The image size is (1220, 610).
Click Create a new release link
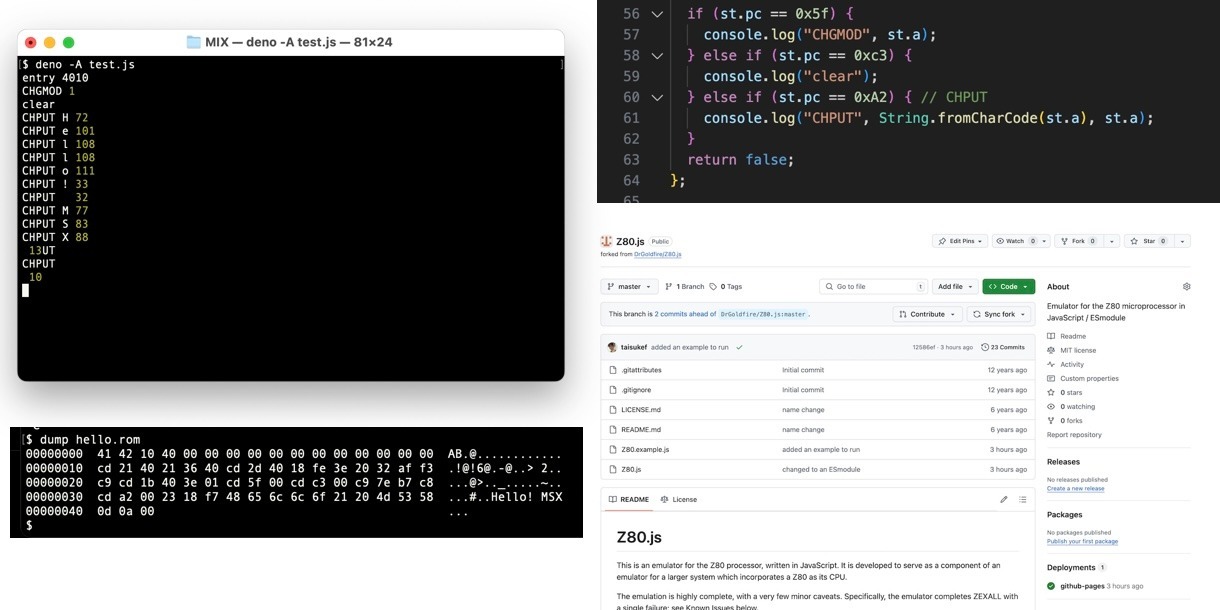point(1076,489)
